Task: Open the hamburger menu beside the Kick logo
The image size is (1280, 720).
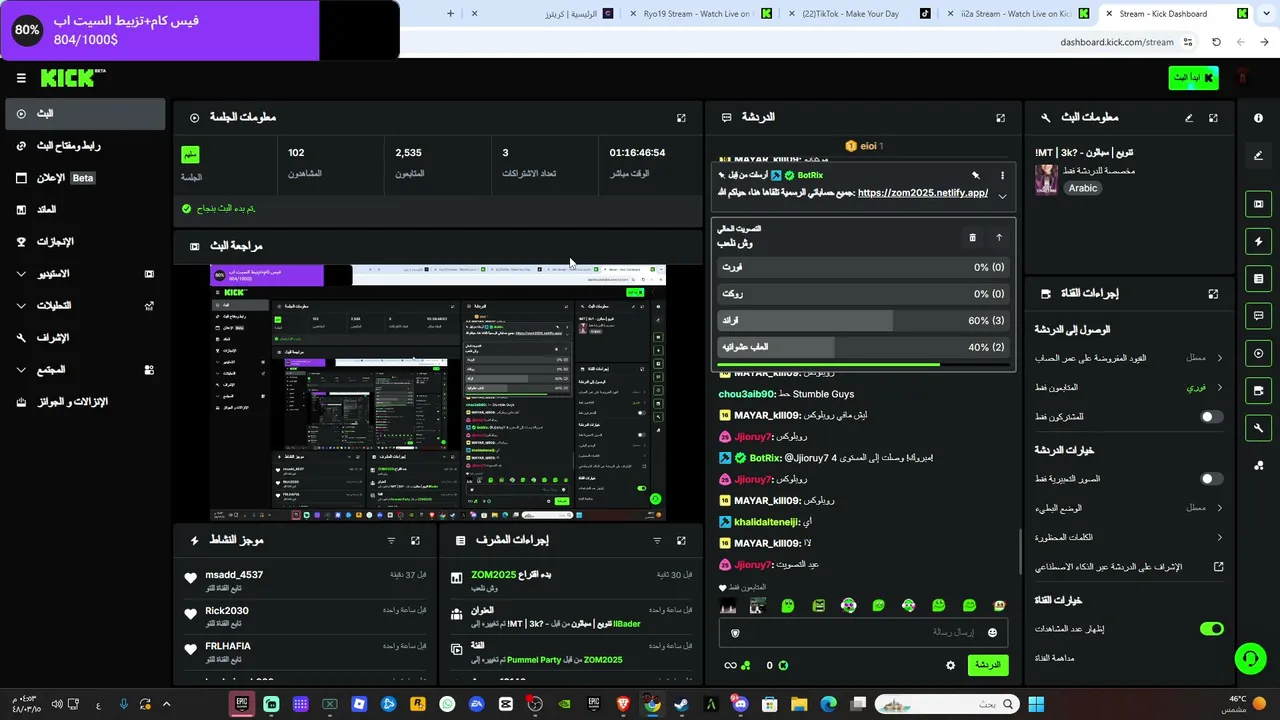Action: [21, 78]
